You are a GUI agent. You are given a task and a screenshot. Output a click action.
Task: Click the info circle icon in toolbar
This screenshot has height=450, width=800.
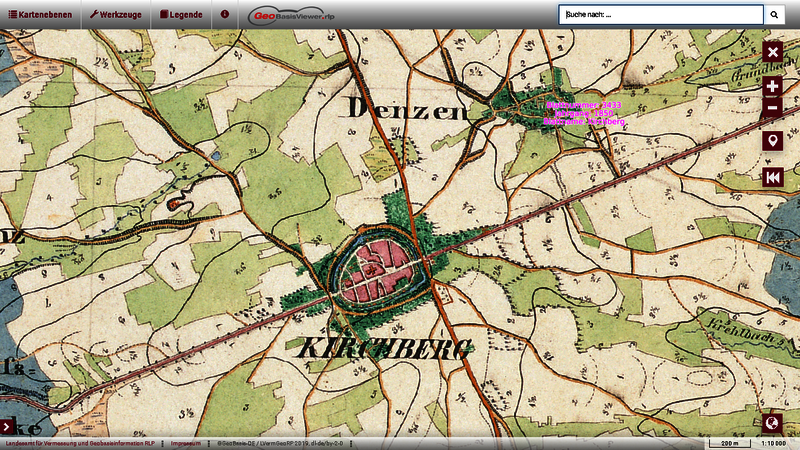224,14
